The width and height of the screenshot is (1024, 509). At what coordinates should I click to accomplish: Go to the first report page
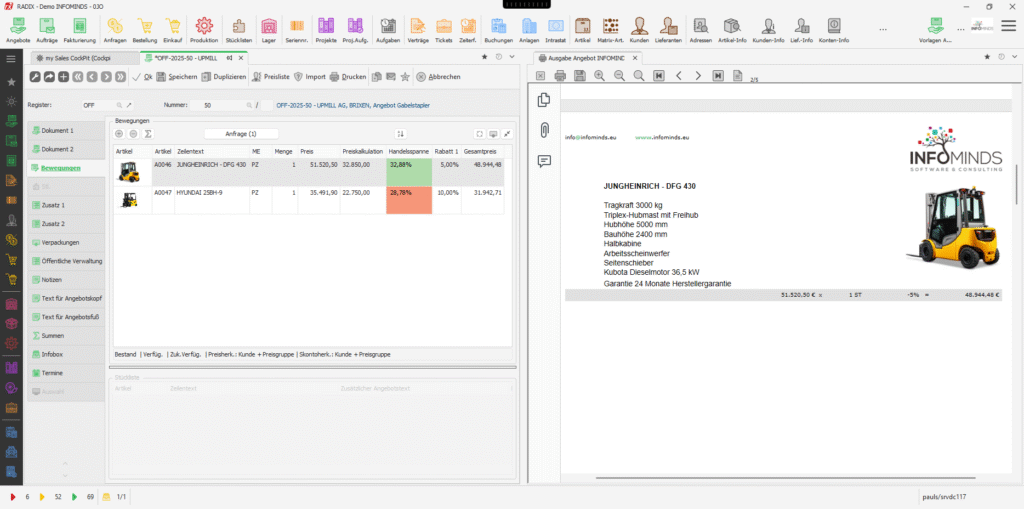(659, 76)
